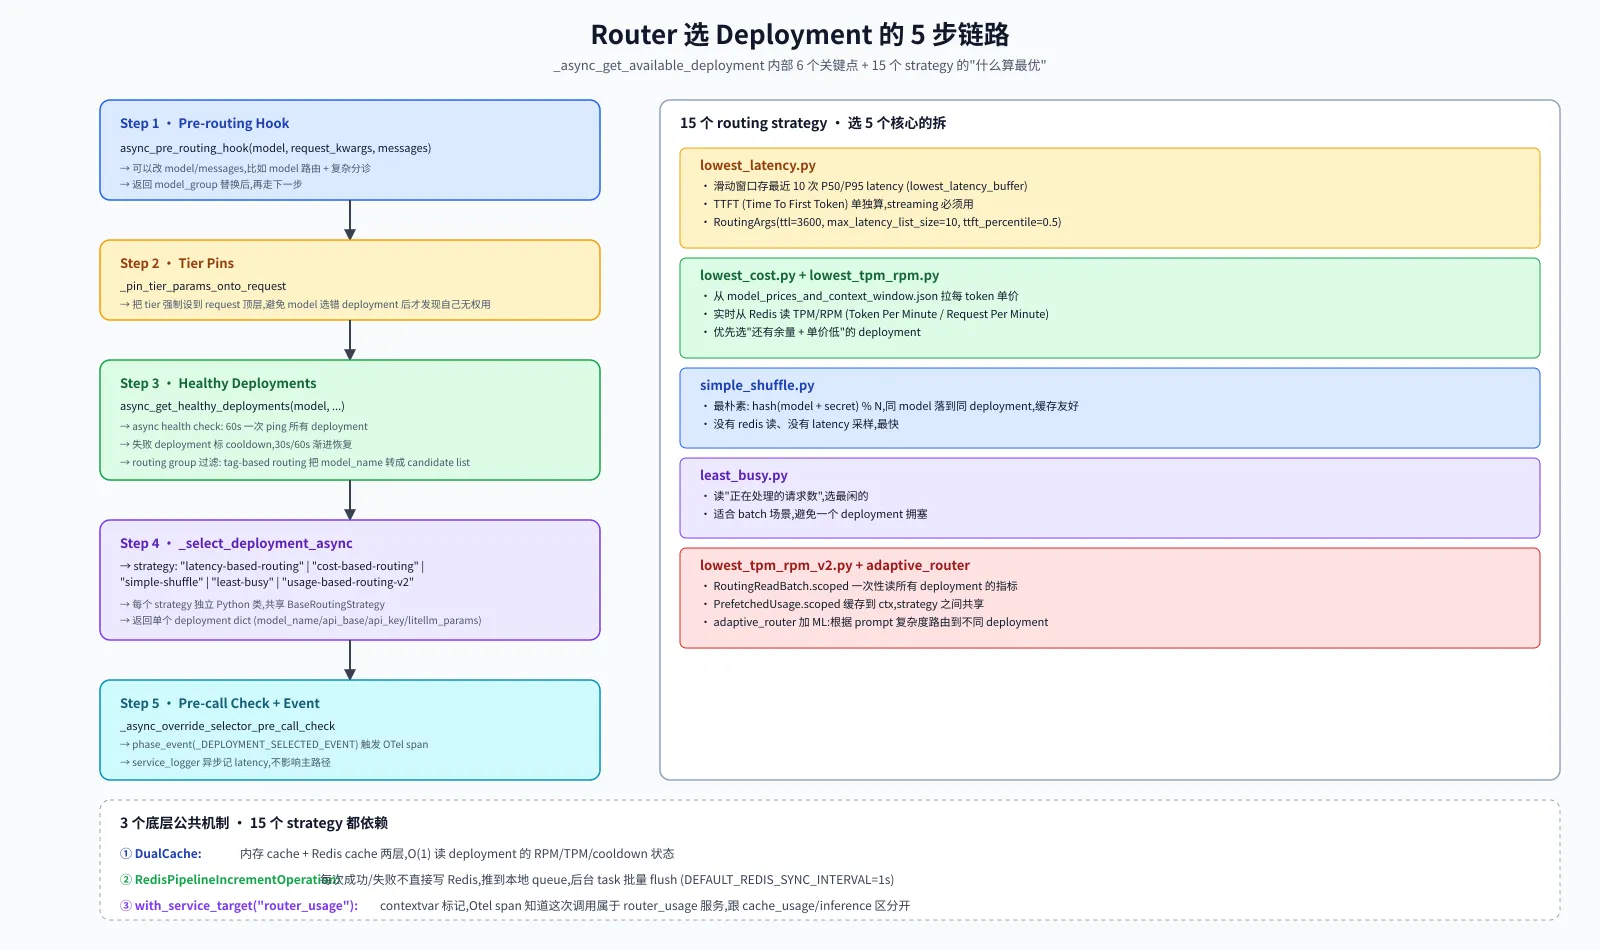Click the "③ with_service_target("router_usage"):" label
This screenshot has height=950, width=1600.
point(239,906)
